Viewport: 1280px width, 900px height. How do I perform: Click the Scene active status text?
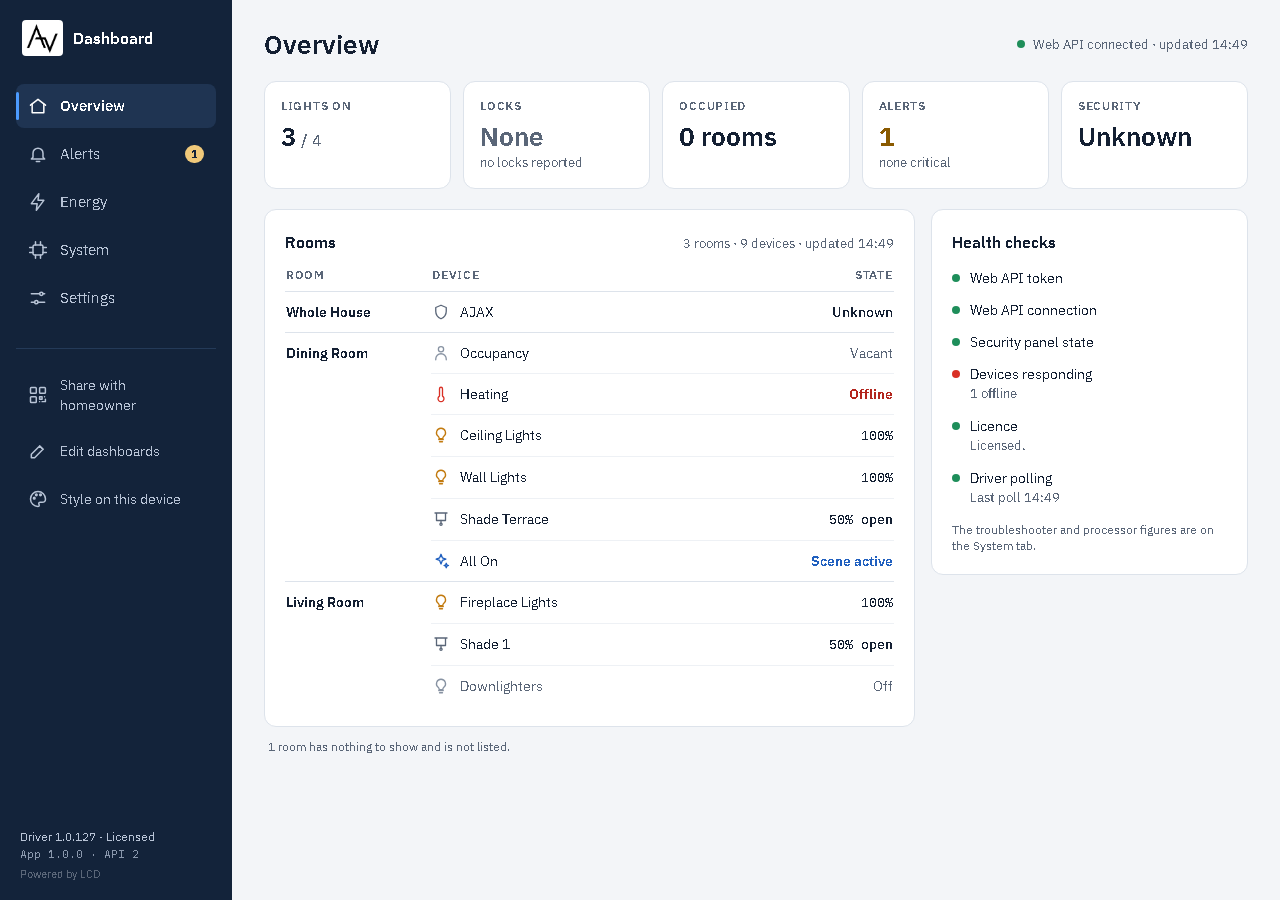coord(852,561)
